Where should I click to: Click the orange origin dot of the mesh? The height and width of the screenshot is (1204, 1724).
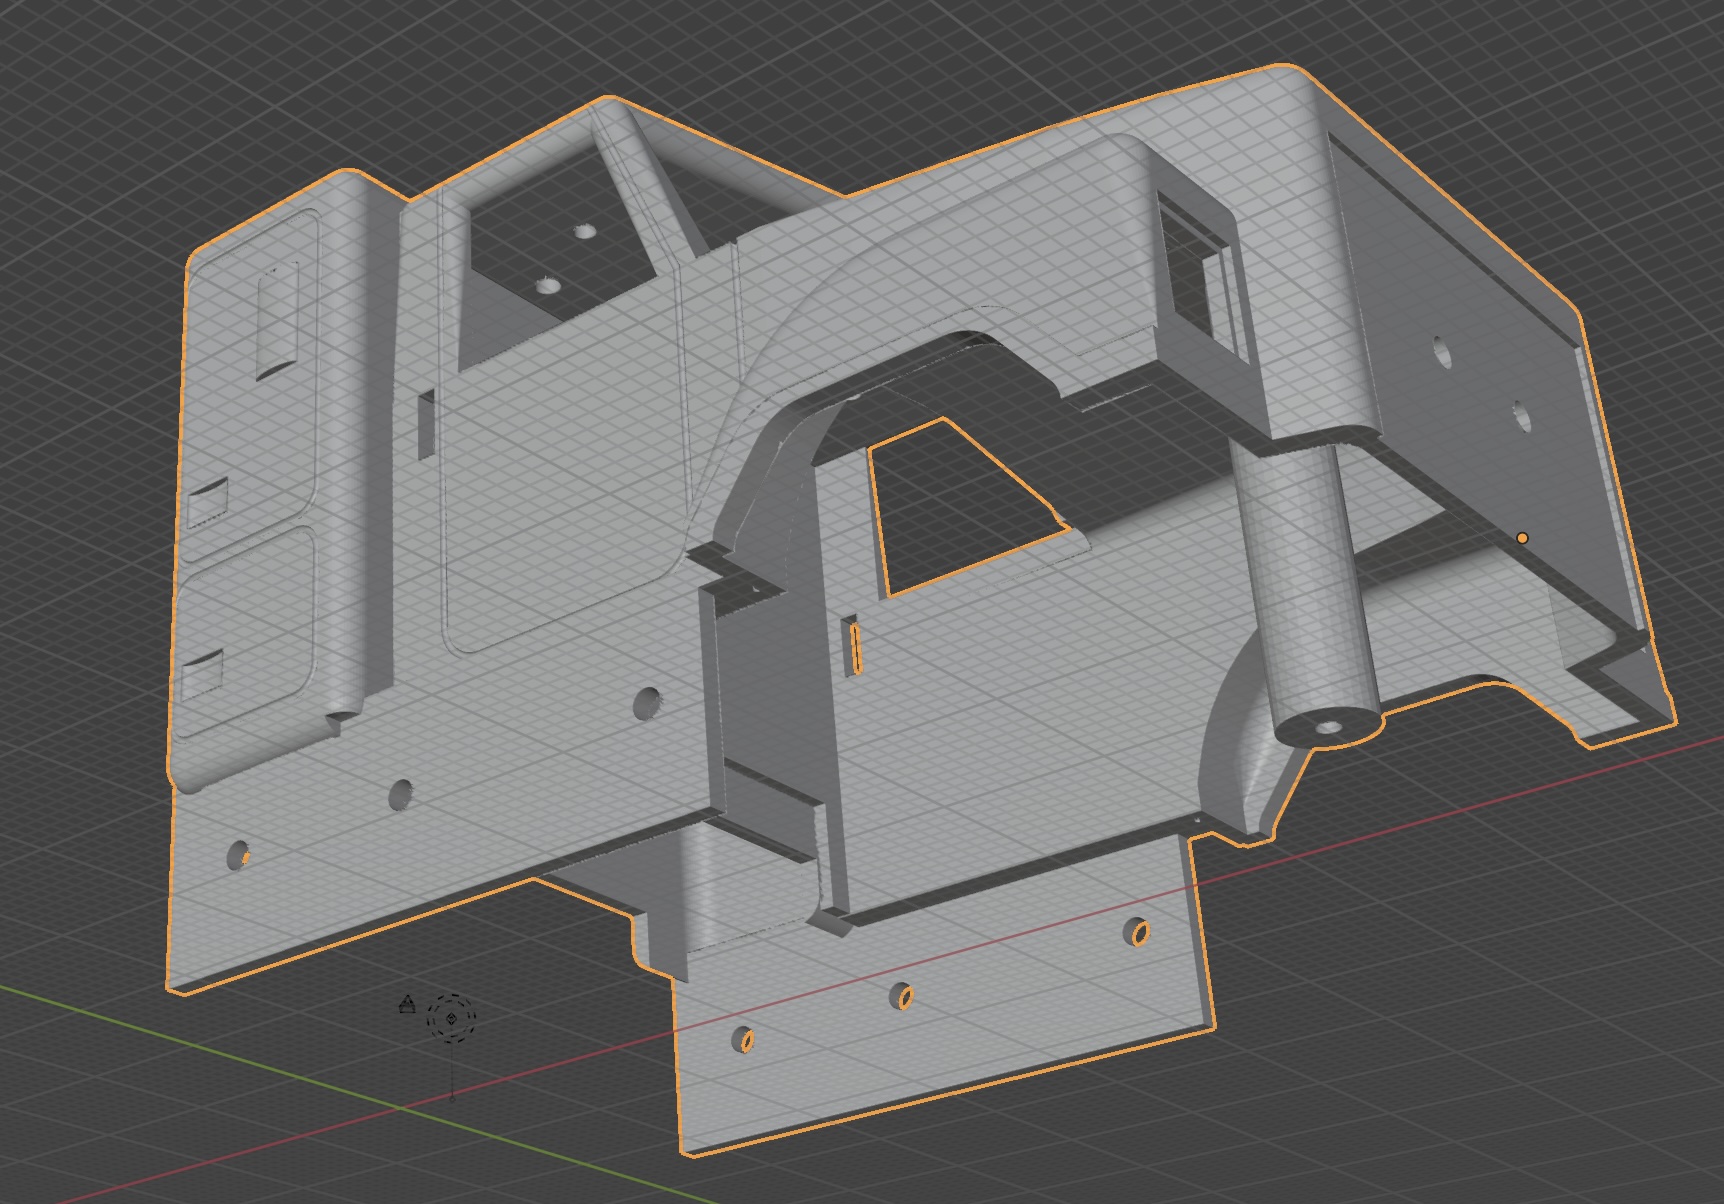click(x=1522, y=538)
